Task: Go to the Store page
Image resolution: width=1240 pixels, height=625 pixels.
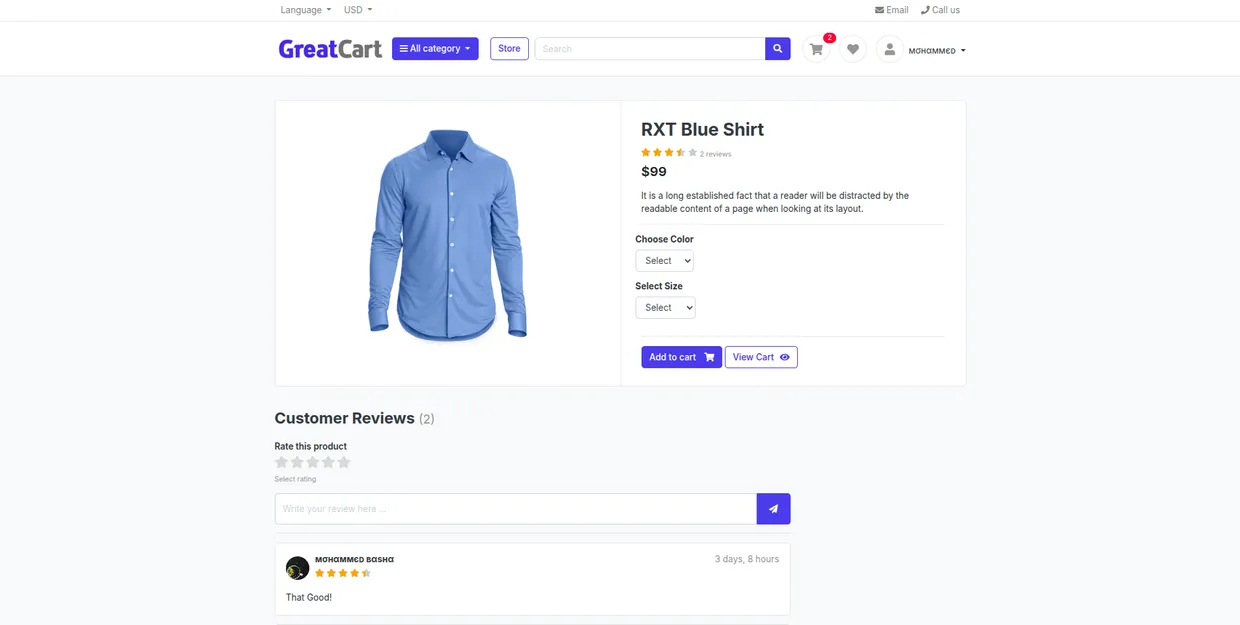Action: (x=509, y=49)
